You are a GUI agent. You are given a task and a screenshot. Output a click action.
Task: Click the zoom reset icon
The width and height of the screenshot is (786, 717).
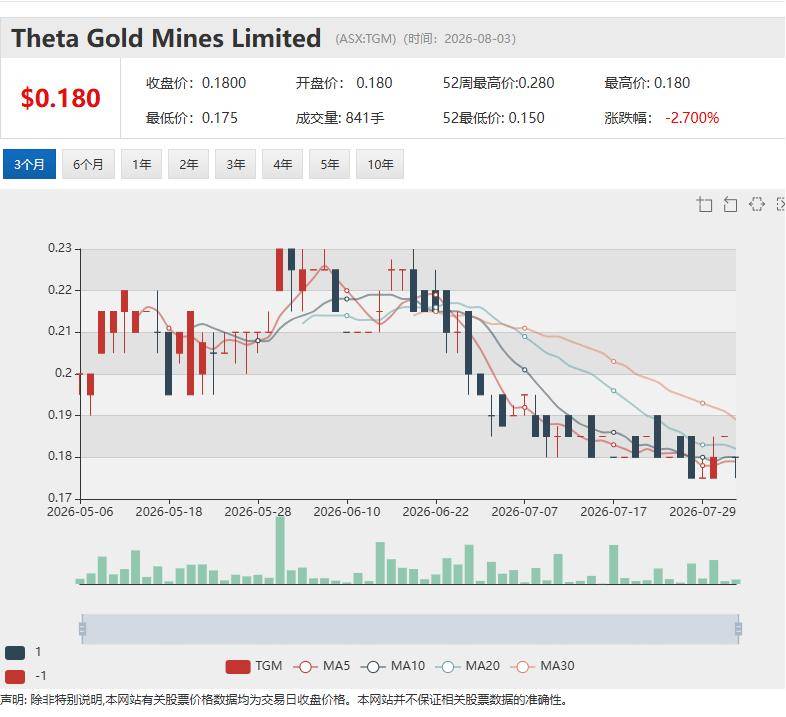[x=730, y=205]
